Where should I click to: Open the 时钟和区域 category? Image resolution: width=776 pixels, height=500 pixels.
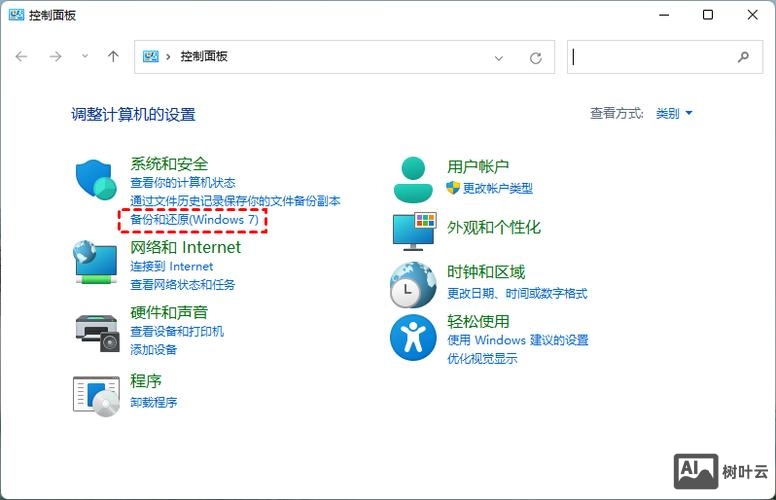tap(486, 272)
